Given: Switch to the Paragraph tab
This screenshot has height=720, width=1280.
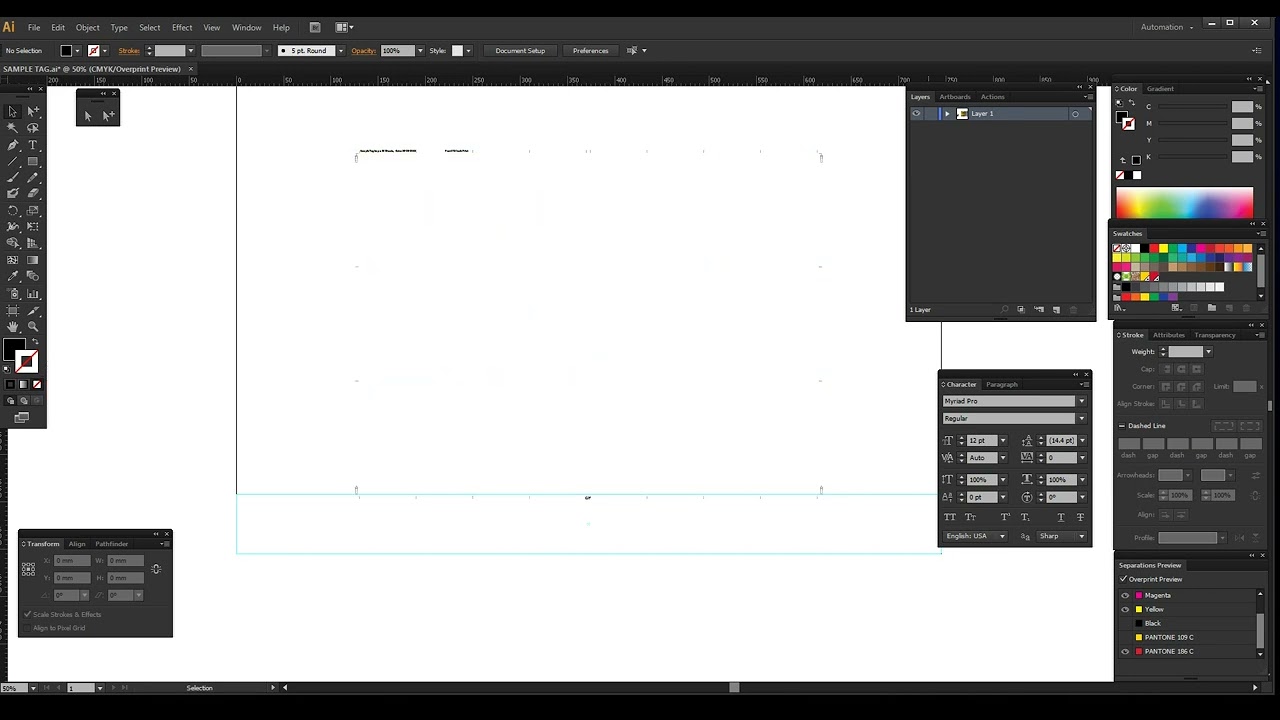Looking at the screenshot, I should click(x=1001, y=384).
